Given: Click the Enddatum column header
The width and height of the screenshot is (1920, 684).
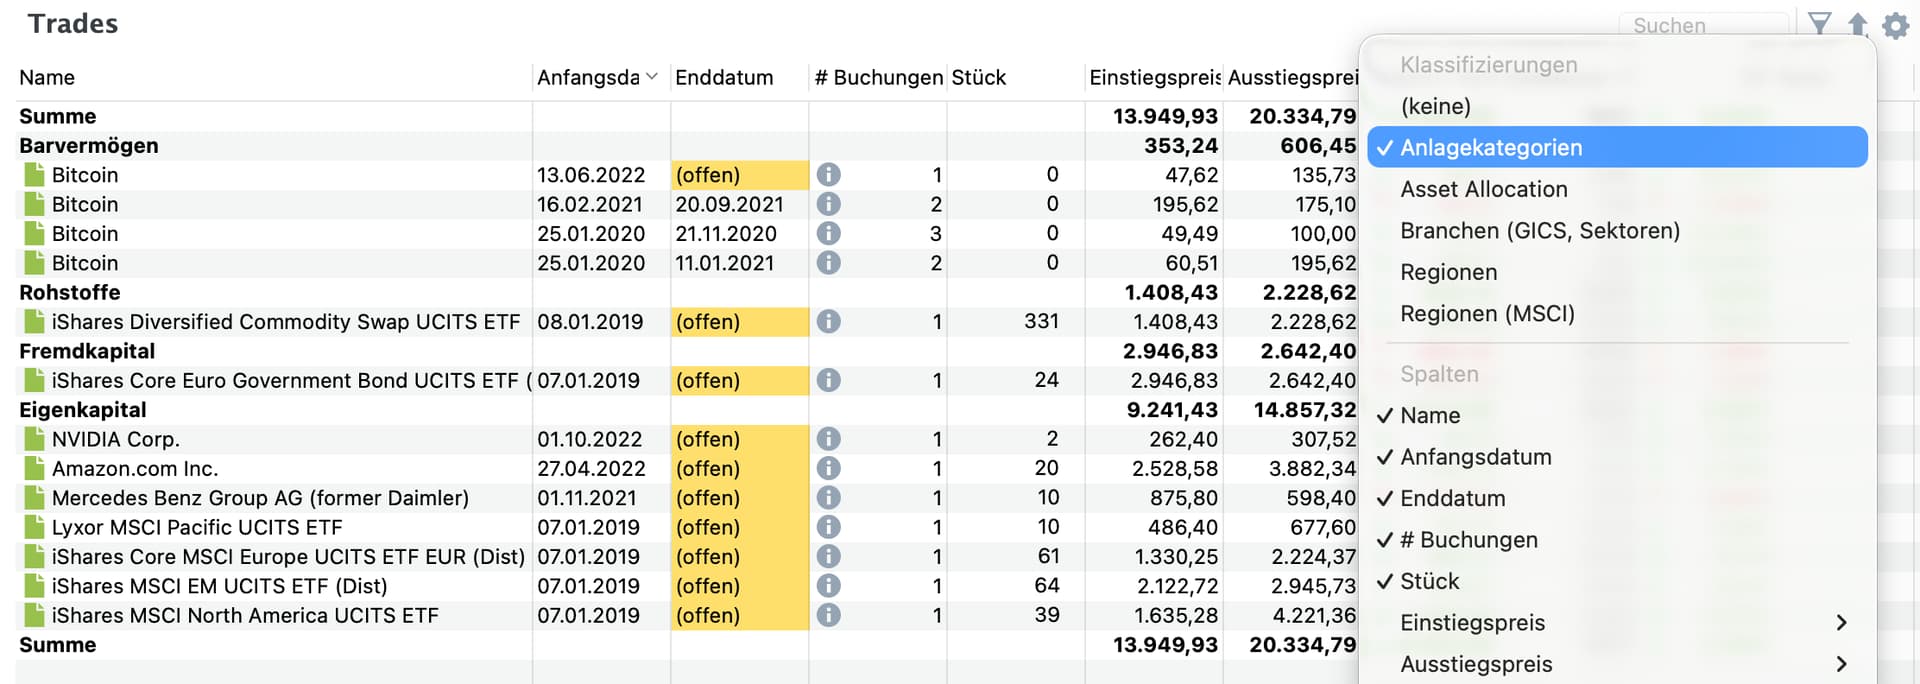Looking at the screenshot, I should tap(724, 77).
